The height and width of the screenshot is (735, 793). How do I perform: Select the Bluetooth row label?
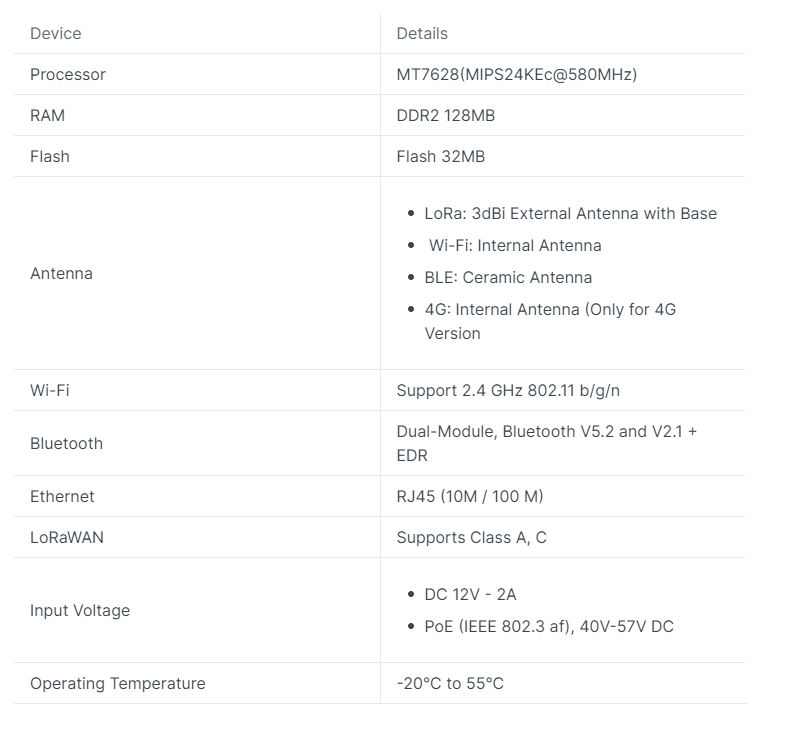pyautogui.click(x=66, y=443)
